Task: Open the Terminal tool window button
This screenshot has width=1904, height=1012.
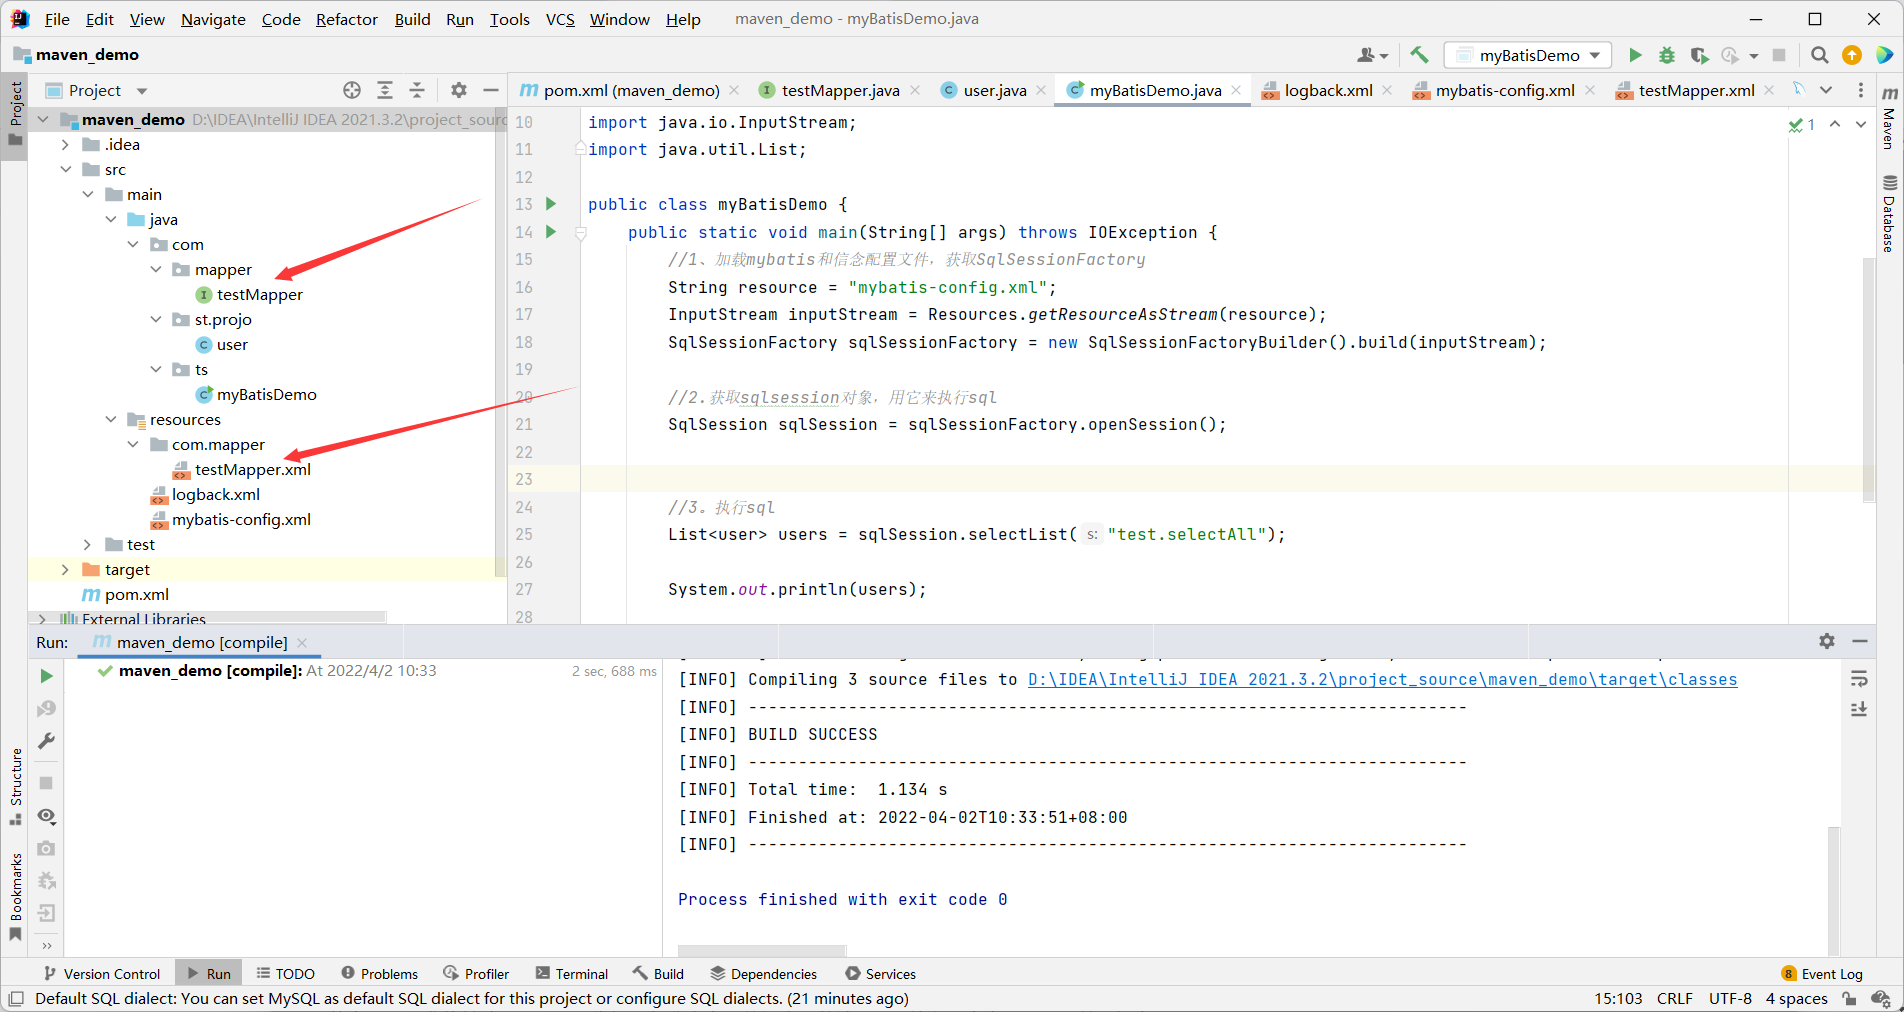Action: coord(572,974)
